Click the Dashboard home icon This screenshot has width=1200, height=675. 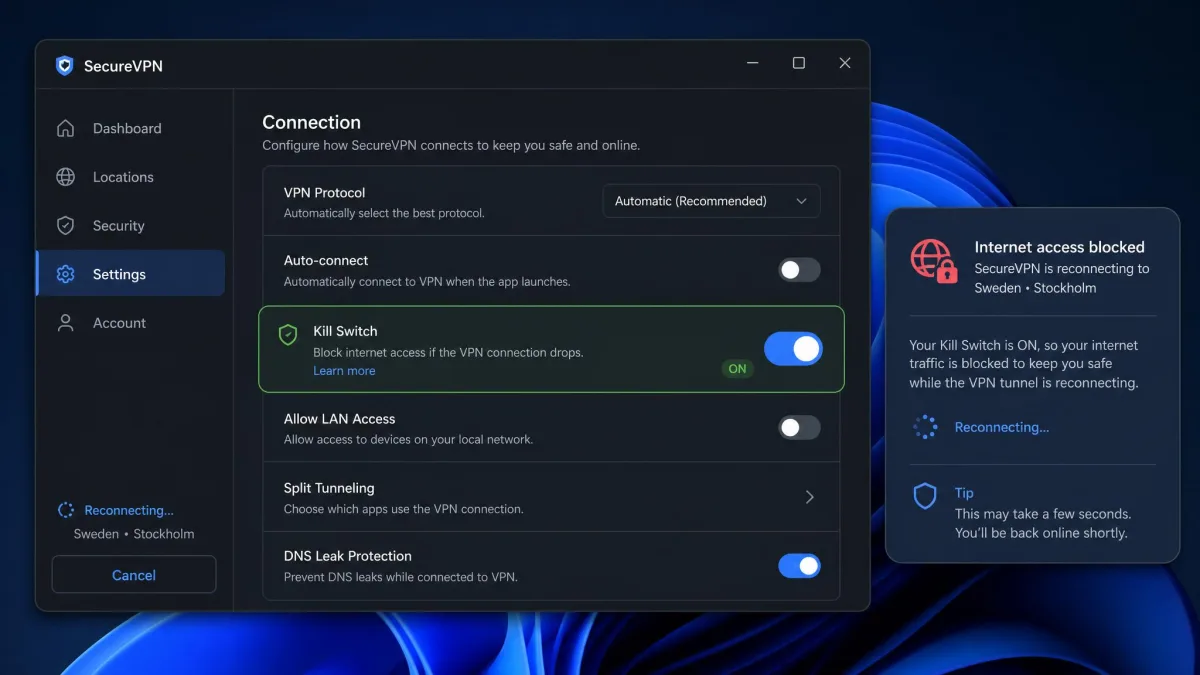pos(65,128)
